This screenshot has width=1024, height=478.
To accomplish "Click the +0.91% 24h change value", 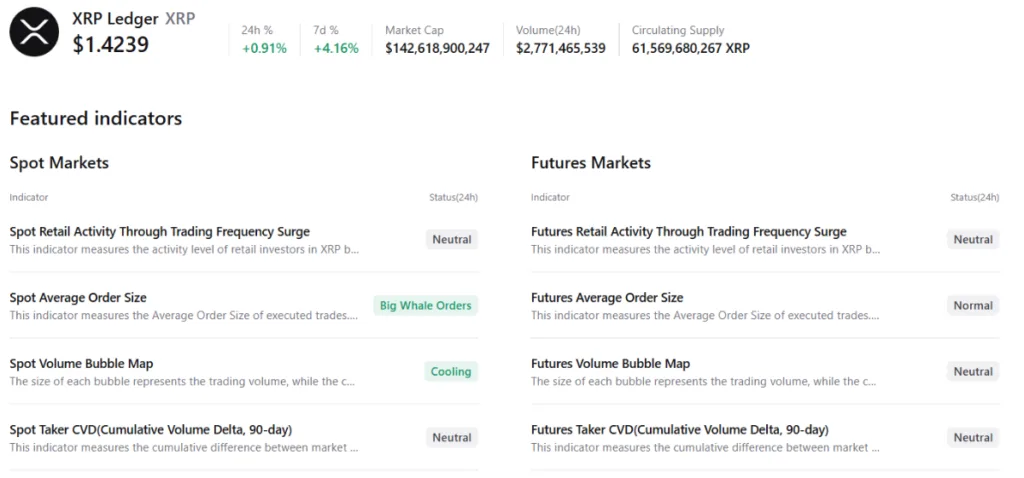I will 264,48.
